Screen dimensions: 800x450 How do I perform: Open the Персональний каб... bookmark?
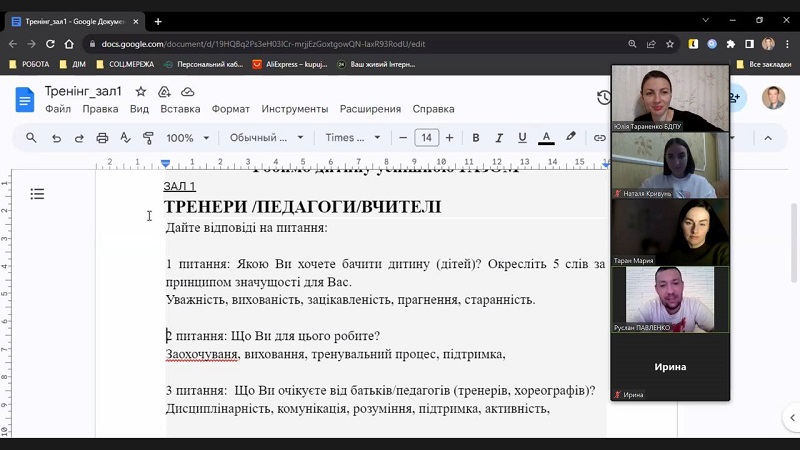(204, 64)
